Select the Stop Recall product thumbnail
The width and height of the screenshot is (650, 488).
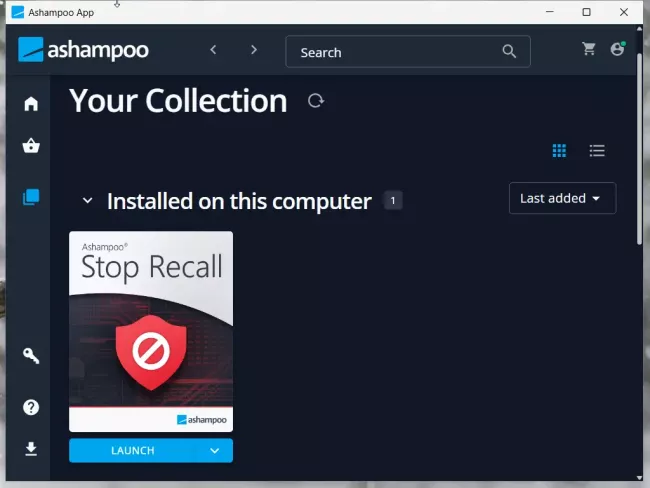point(151,331)
